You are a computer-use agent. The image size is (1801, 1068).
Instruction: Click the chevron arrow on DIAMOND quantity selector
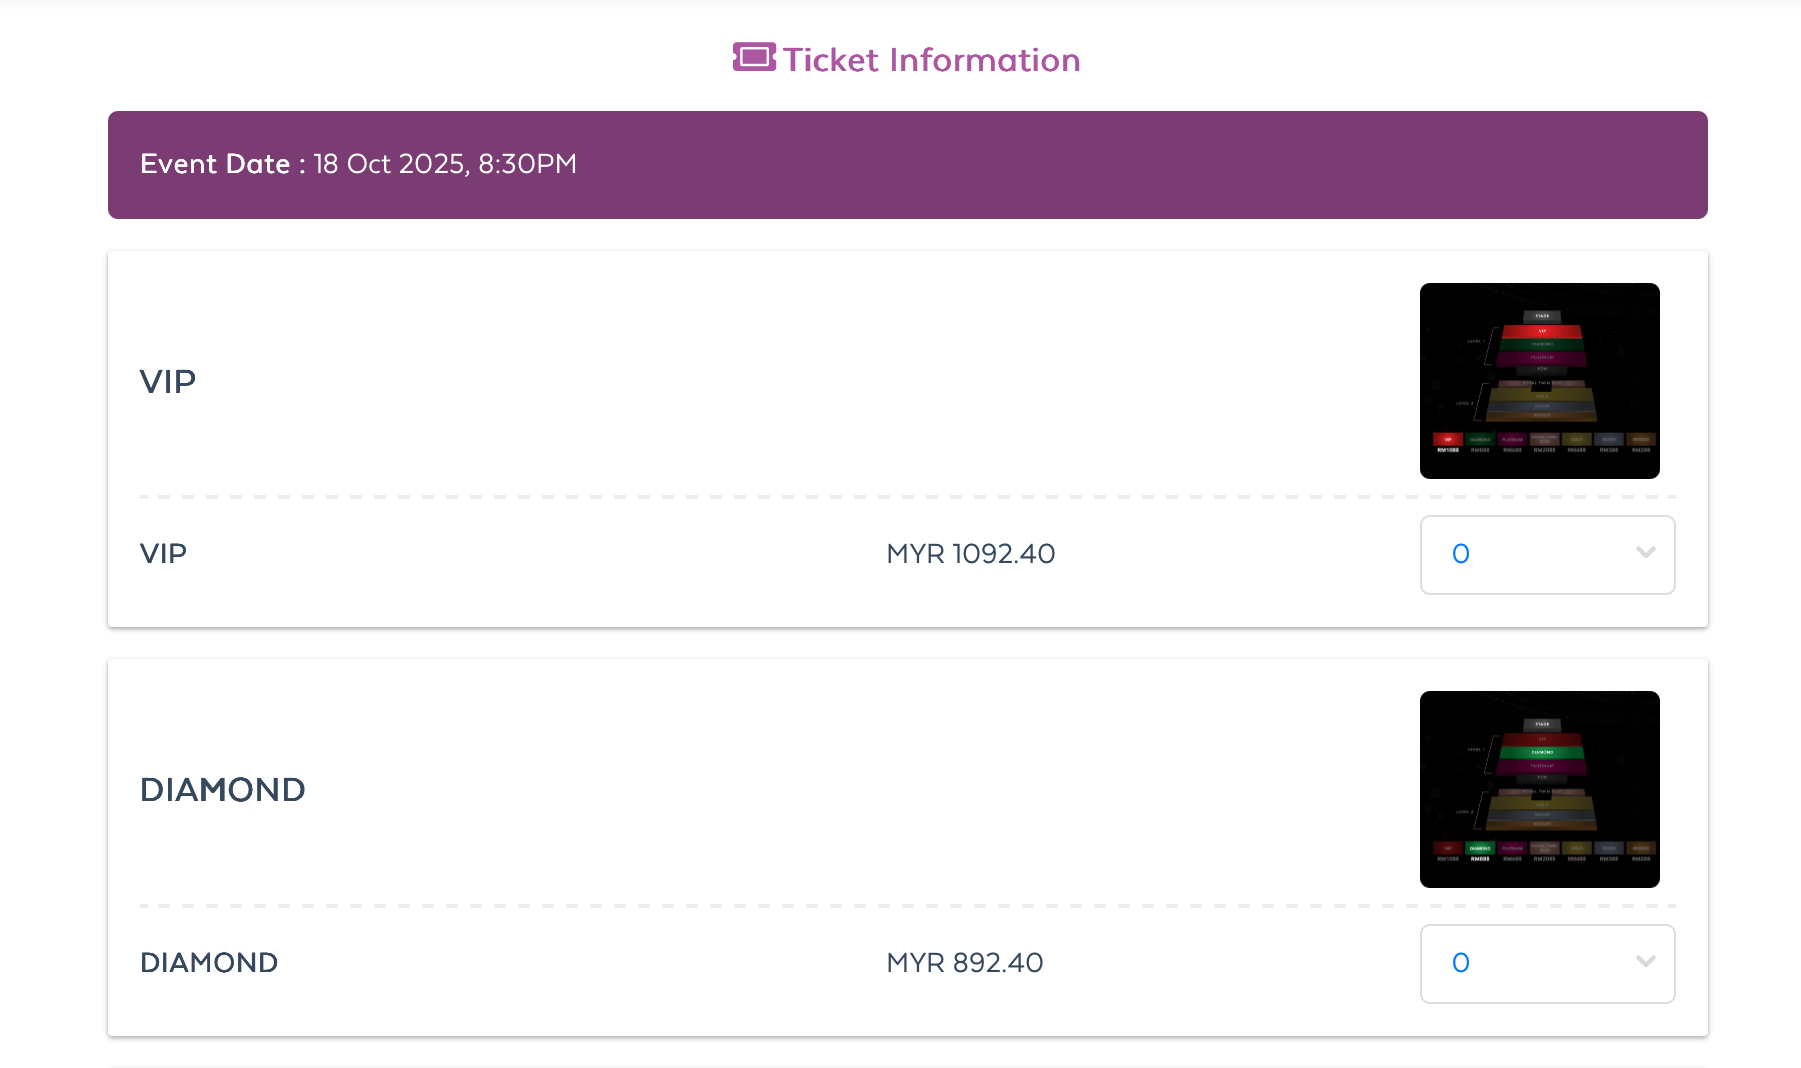[x=1645, y=961]
